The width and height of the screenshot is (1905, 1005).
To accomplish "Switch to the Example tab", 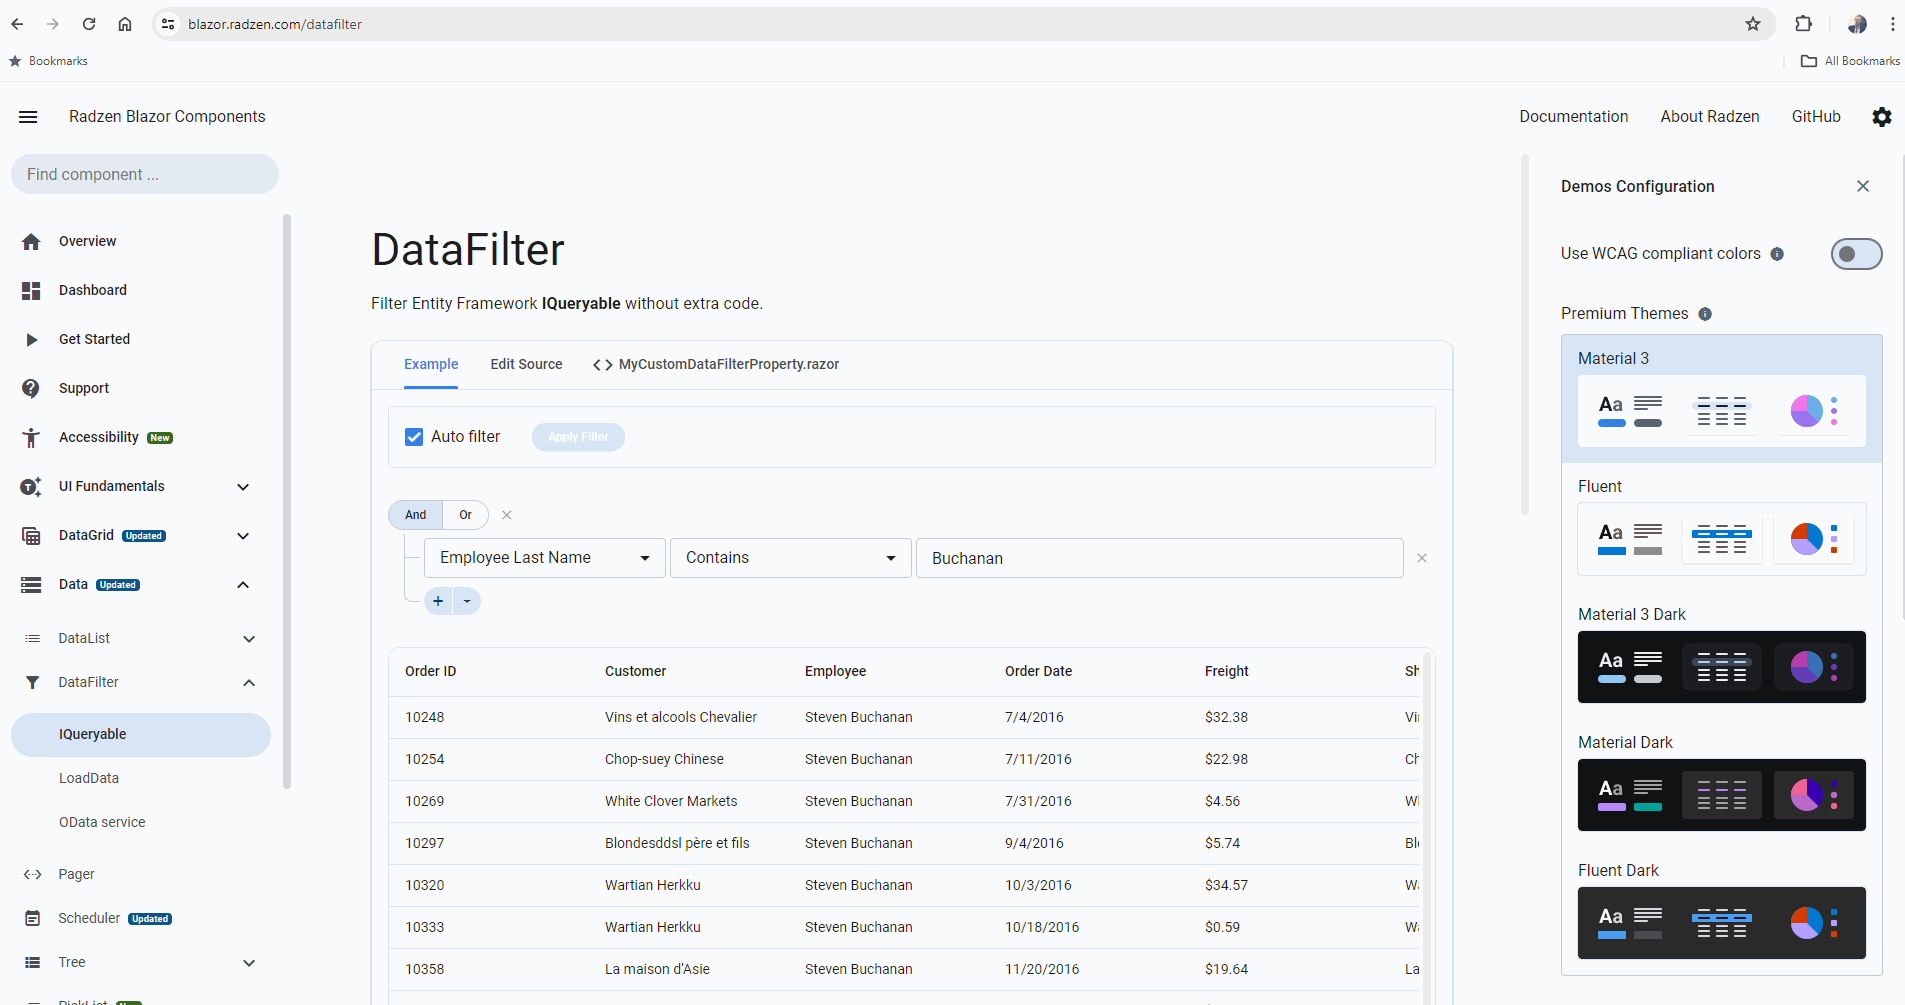I will click(431, 364).
